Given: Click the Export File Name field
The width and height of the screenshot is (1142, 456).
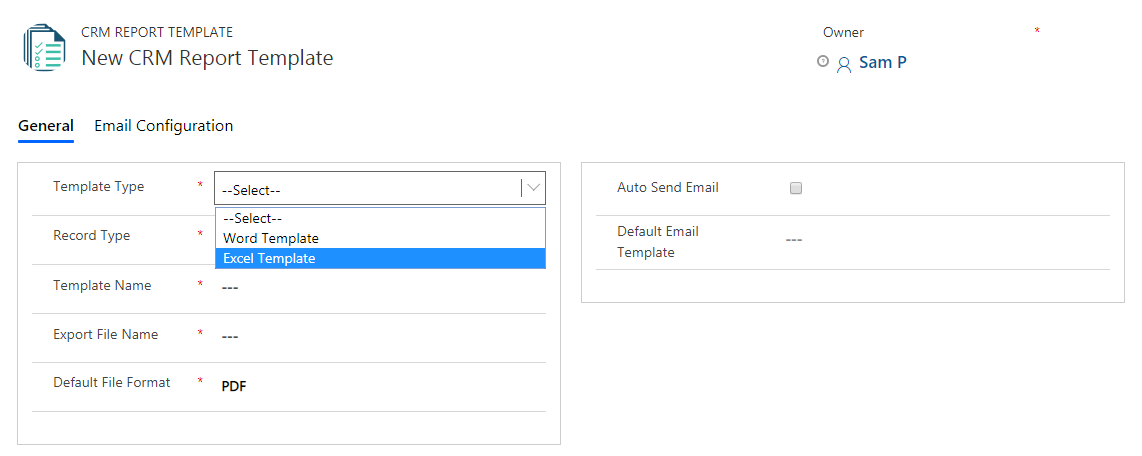Looking at the screenshot, I should point(382,336).
